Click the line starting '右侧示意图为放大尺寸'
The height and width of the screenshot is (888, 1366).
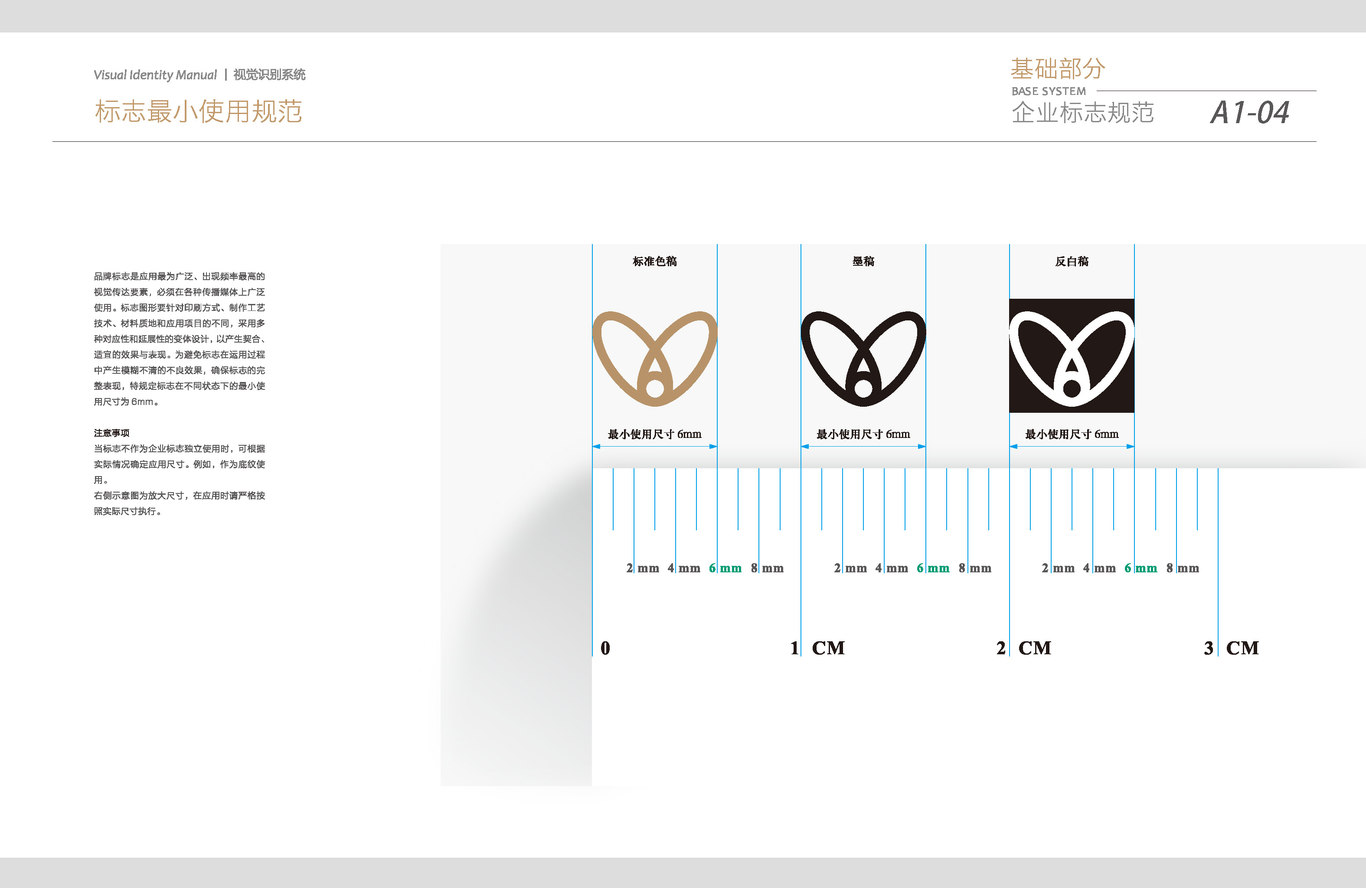(180, 495)
